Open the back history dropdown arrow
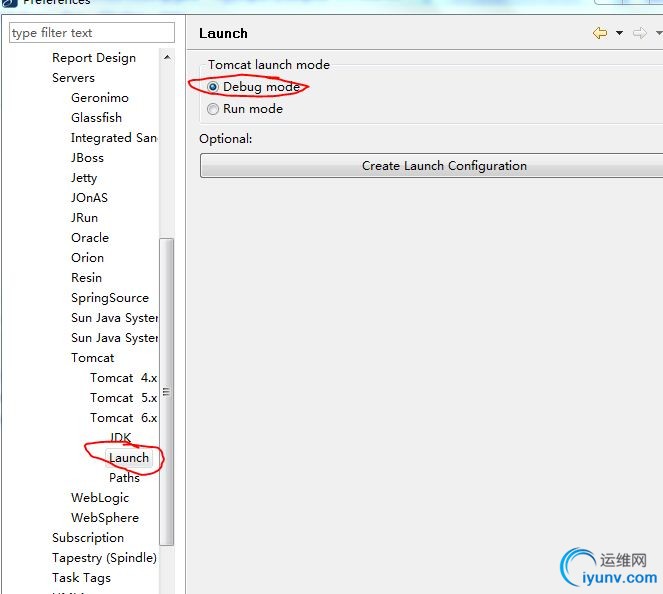 (x=619, y=33)
